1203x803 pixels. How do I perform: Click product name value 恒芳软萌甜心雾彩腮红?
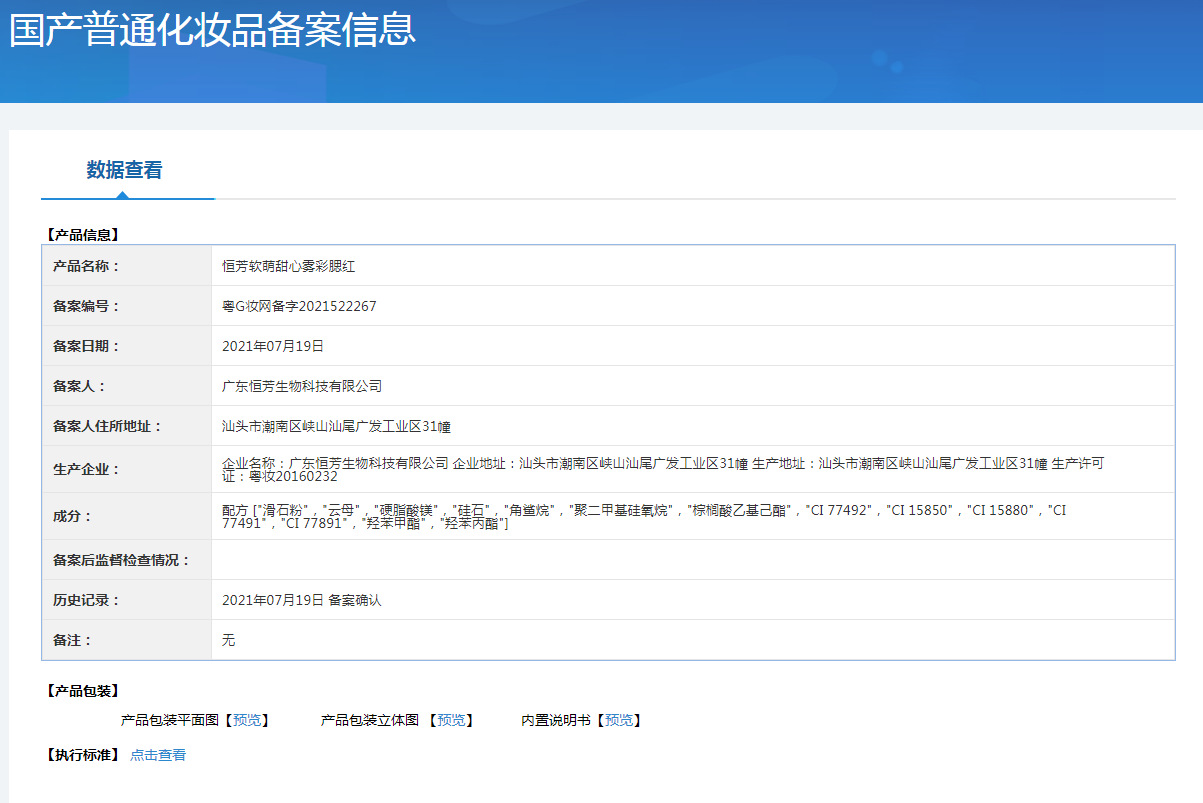288,267
